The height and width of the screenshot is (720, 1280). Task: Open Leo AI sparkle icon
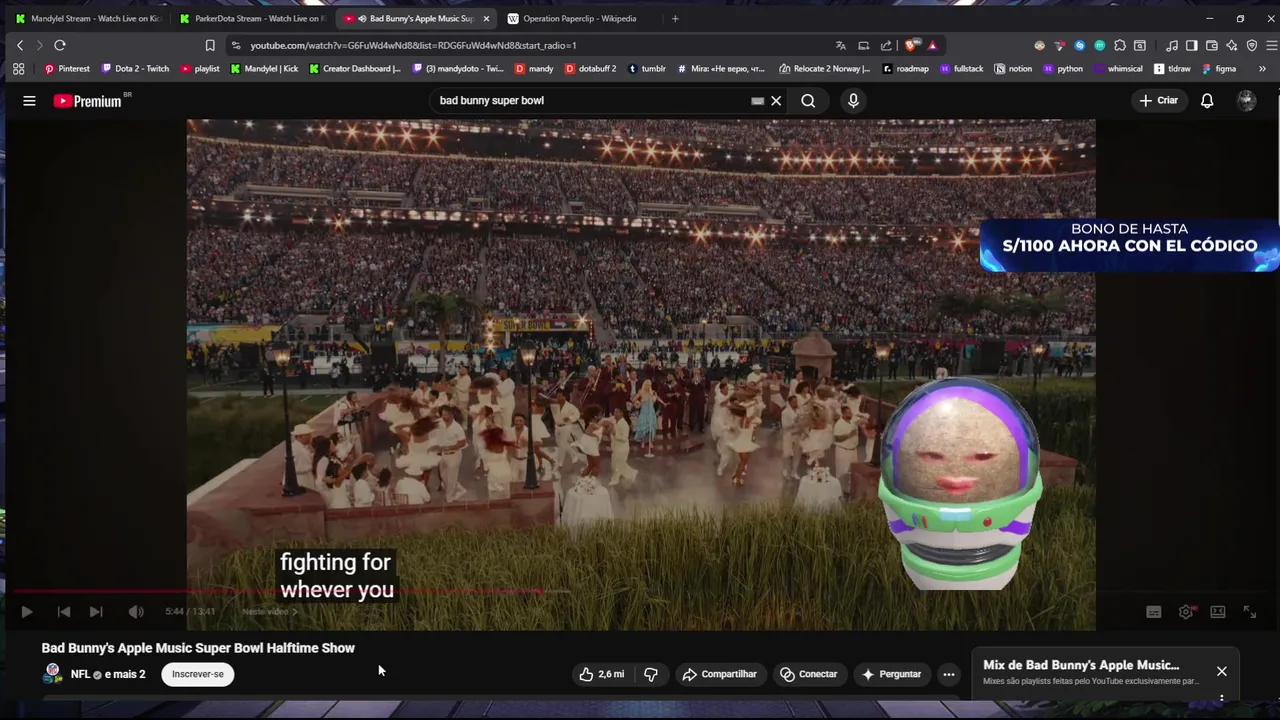[1232, 45]
